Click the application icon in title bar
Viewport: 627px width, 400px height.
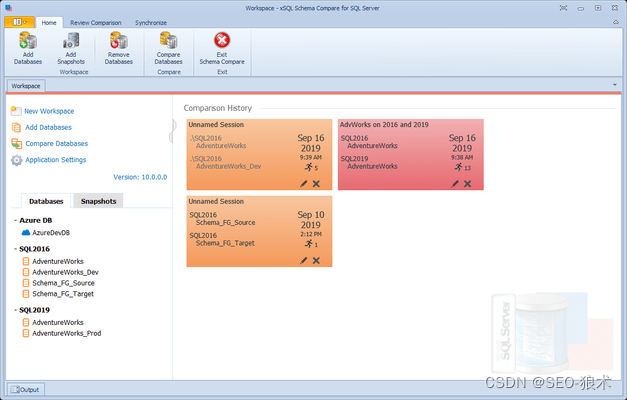(x=8, y=8)
